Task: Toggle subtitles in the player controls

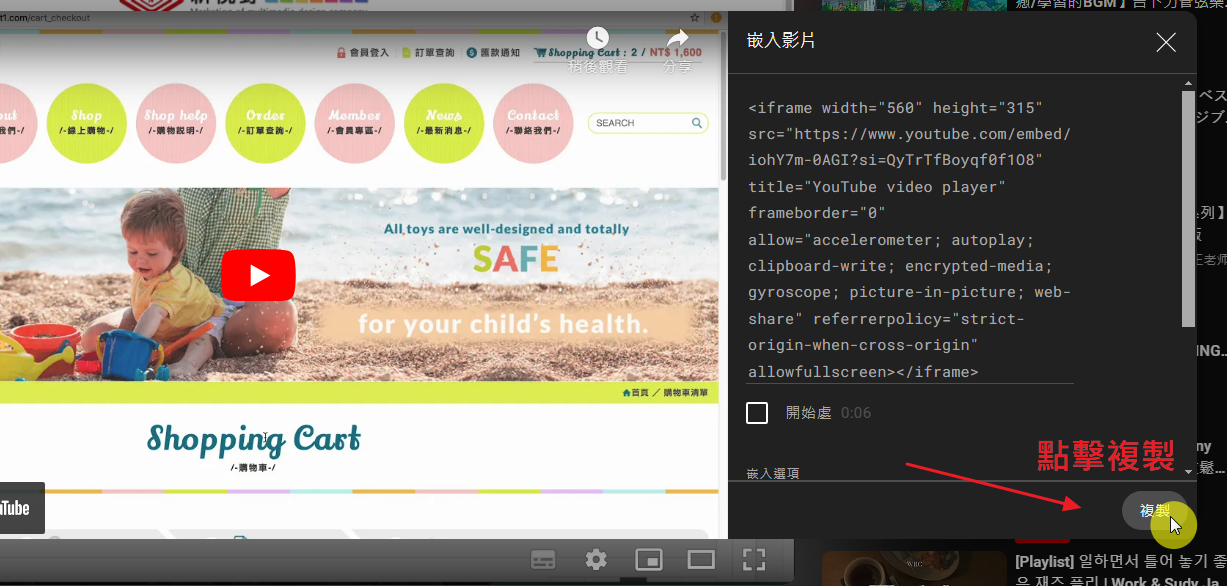Action: pos(543,560)
